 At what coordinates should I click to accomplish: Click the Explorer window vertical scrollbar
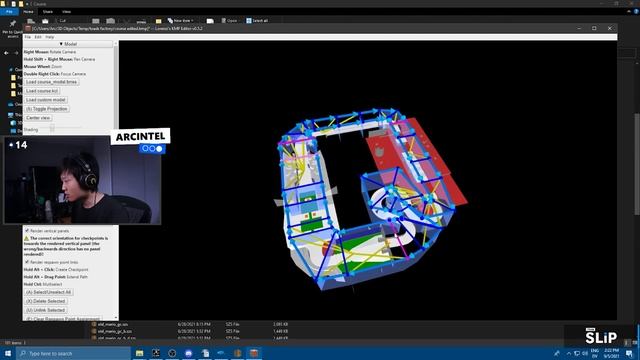pos(637,163)
